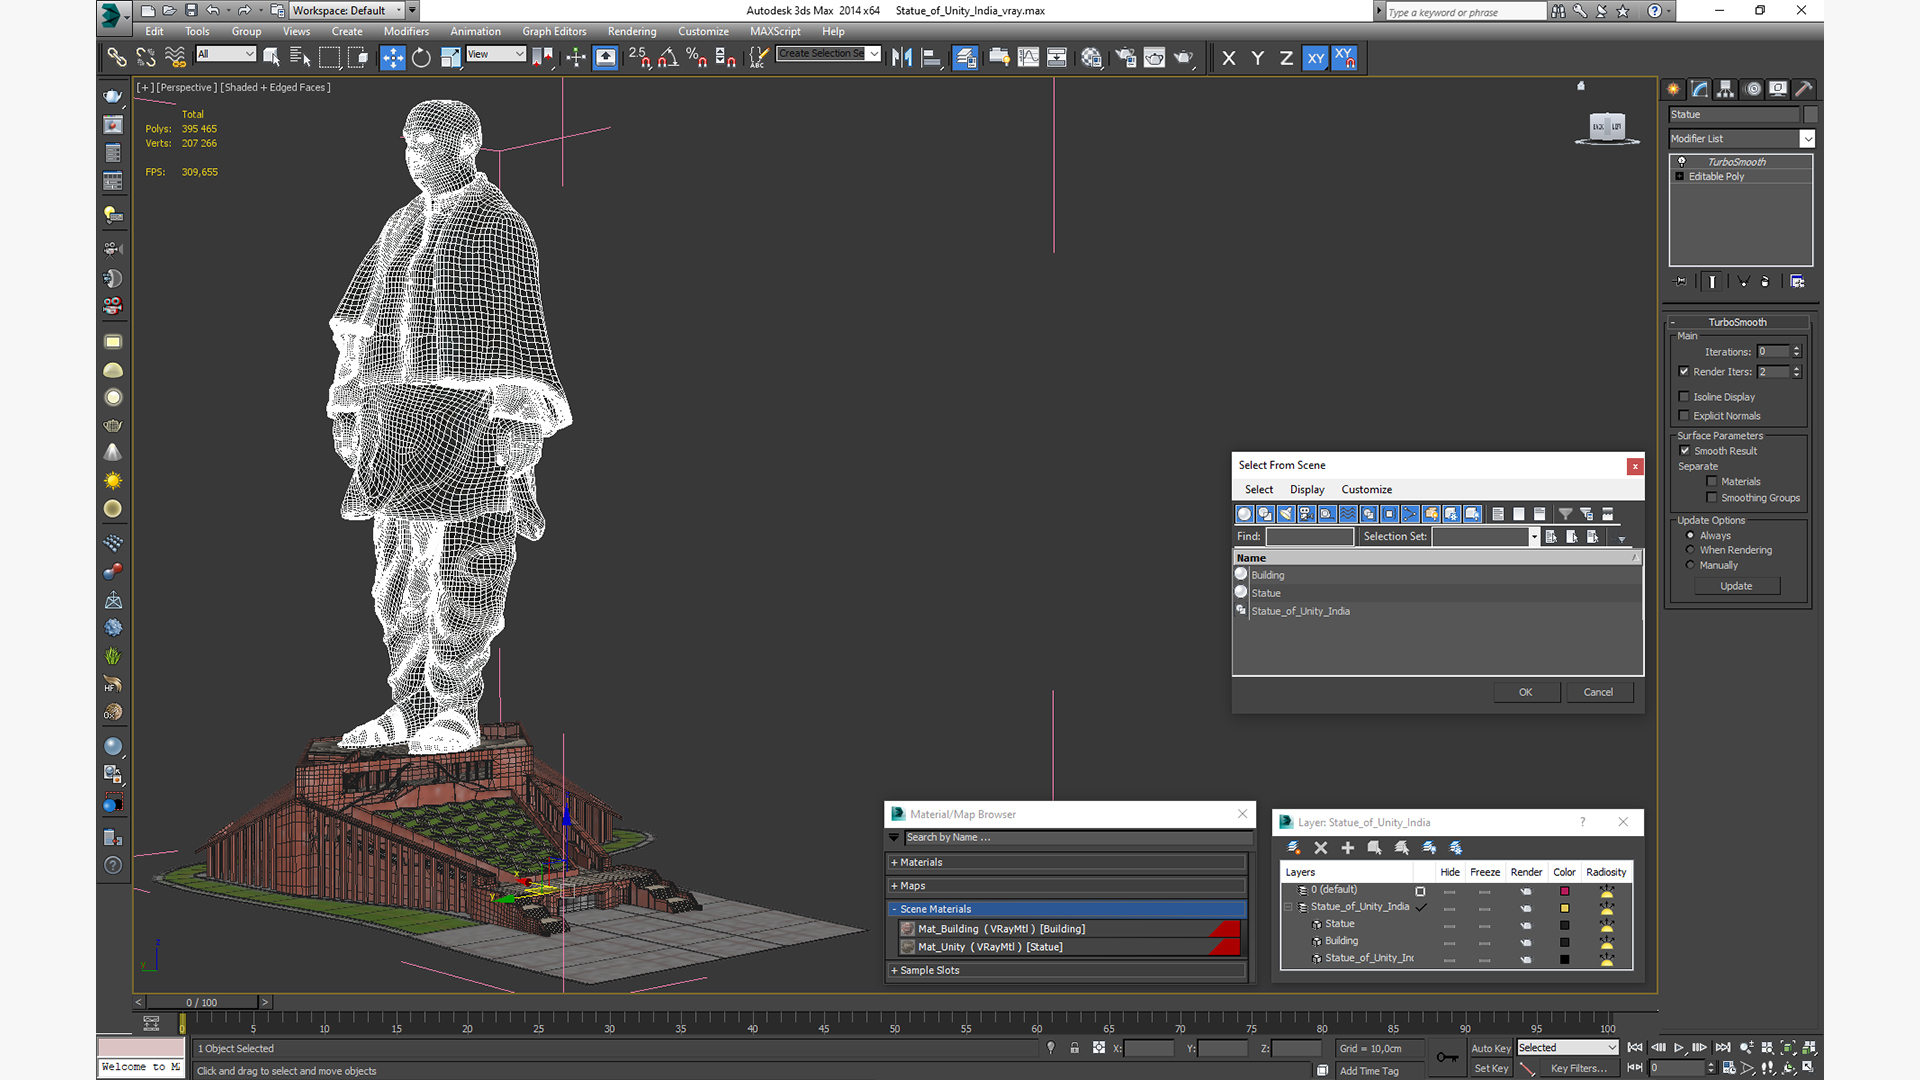Toggle the Render Iters checkbox
1920x1080 pixels.
coord(1684,371)
